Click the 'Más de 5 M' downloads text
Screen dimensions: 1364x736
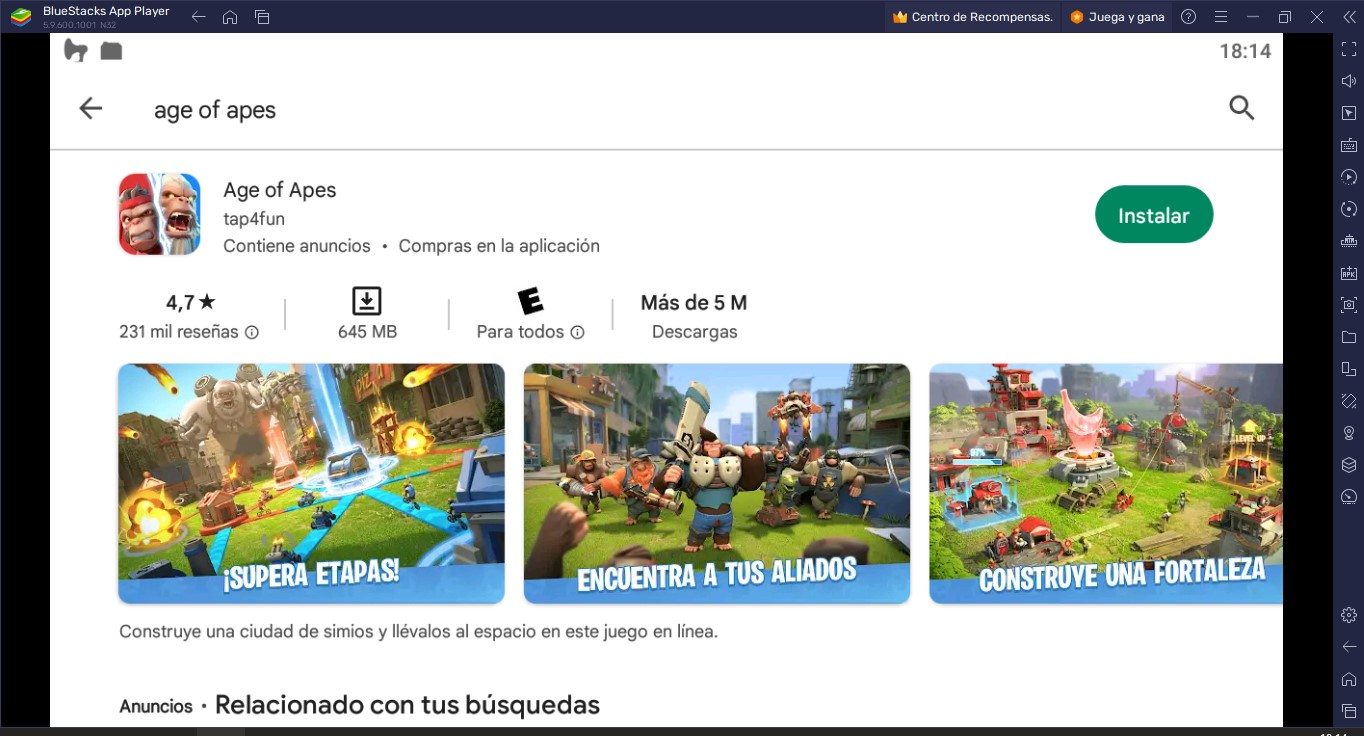(x=694, y=303)
